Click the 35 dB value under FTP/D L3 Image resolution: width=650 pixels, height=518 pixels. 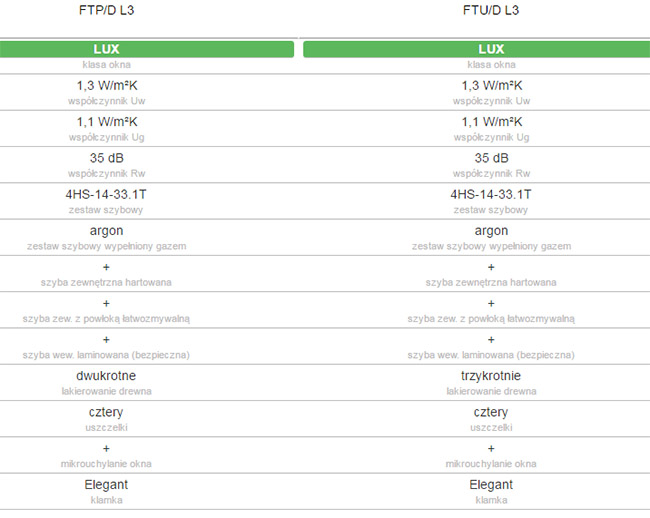[x=106, y=158]
